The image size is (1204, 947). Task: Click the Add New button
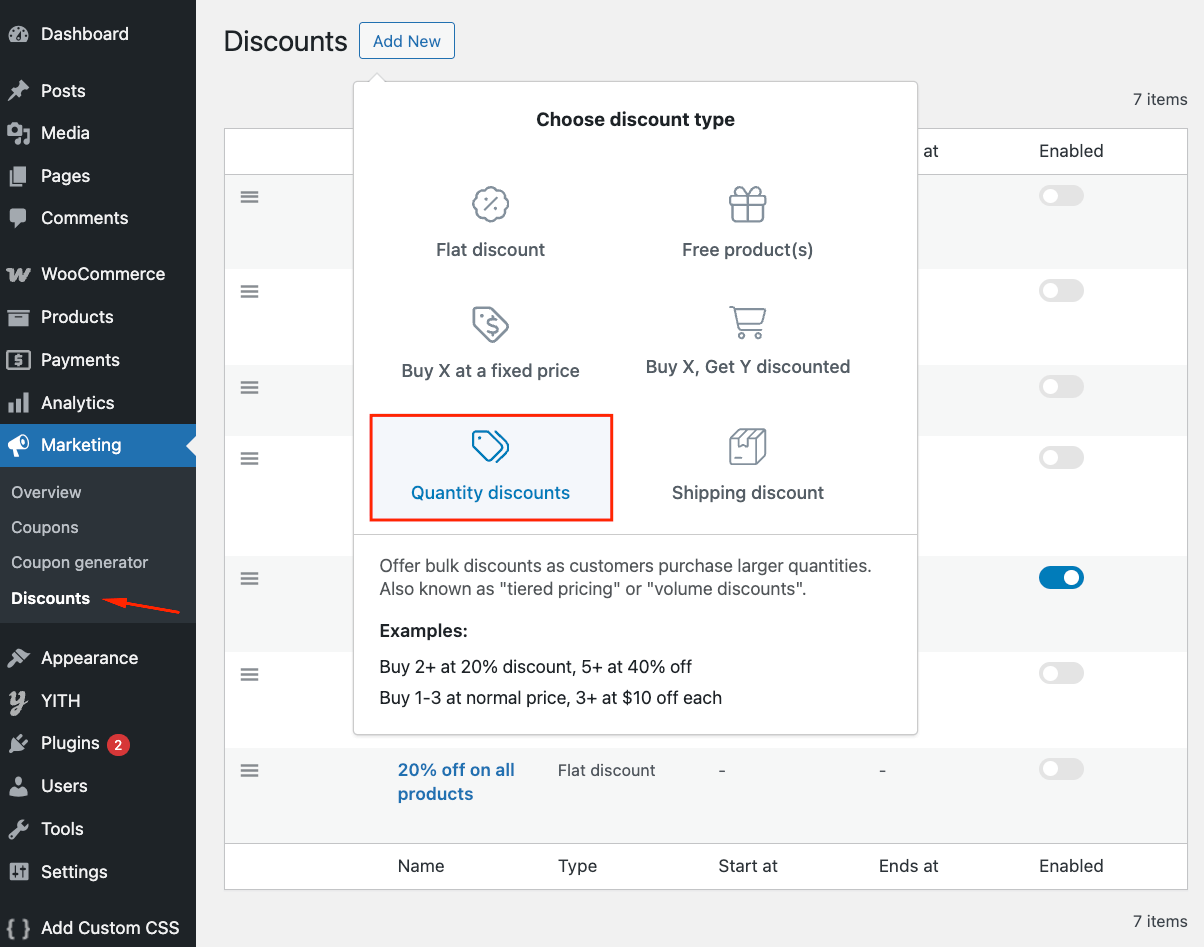point(406,41)
